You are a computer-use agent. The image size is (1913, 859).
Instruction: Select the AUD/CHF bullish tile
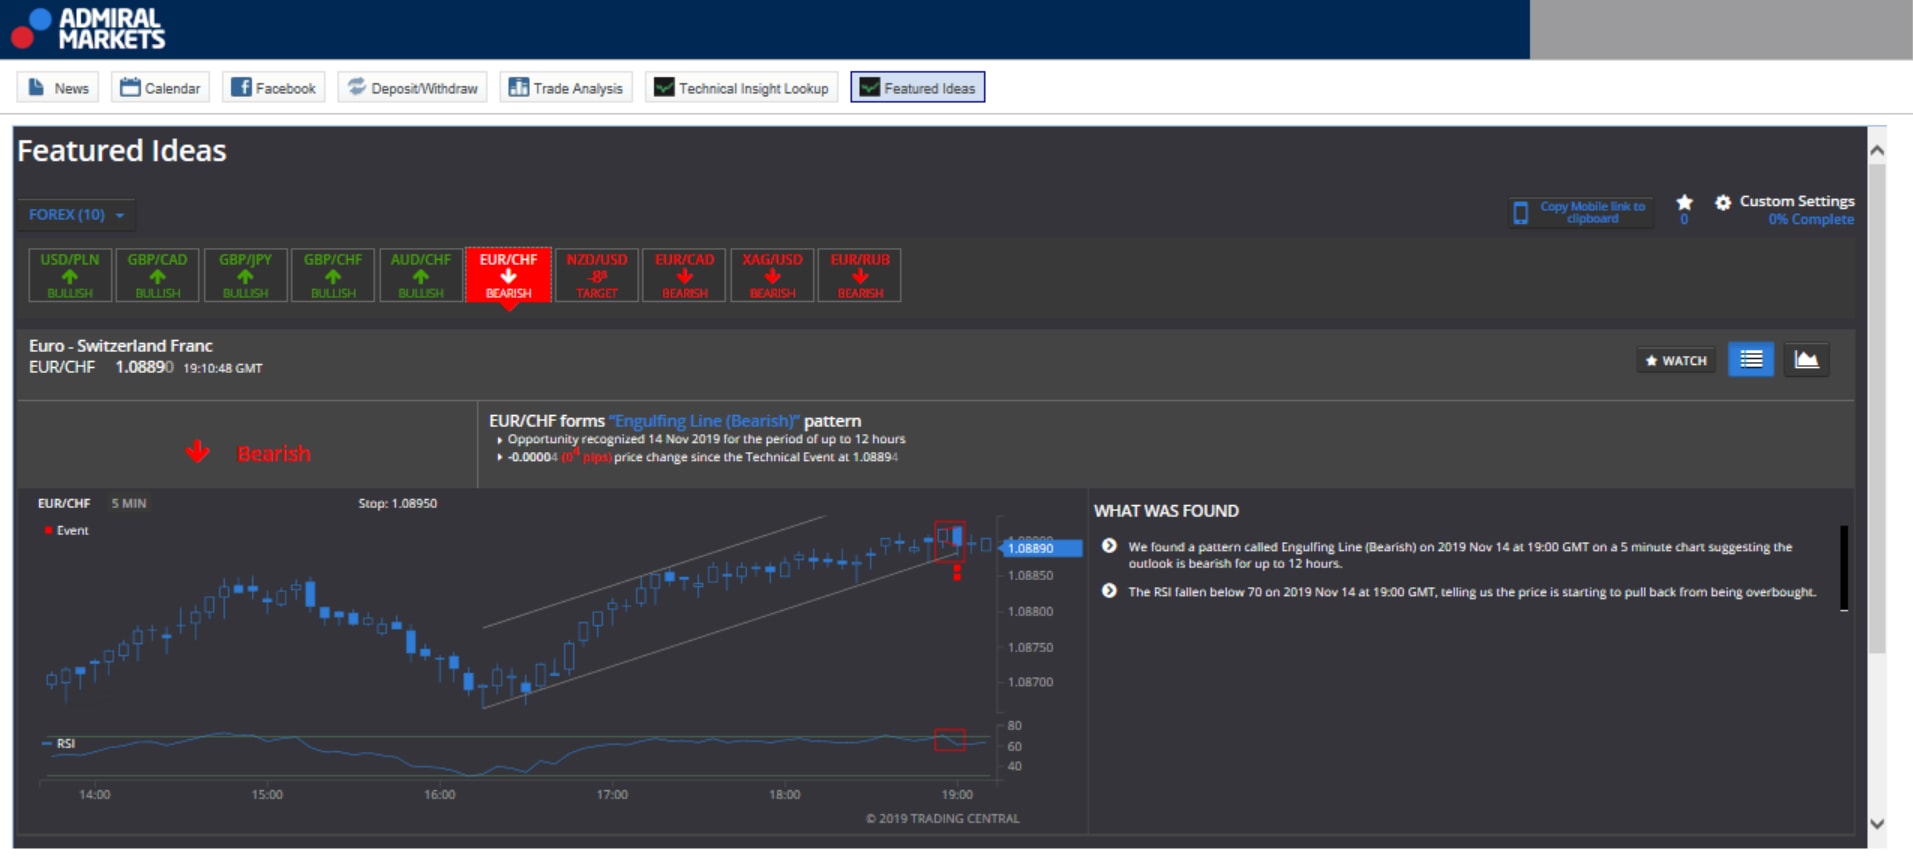421,275
